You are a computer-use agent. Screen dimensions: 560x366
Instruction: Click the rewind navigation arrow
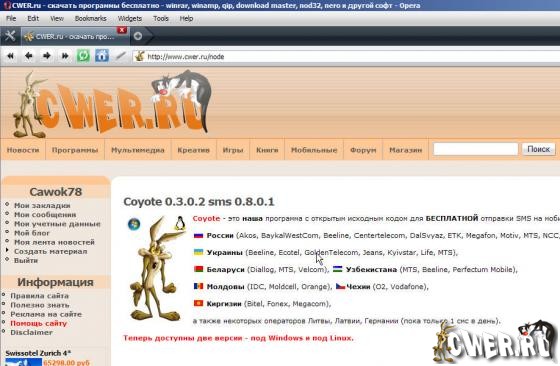tap(11, 56)
